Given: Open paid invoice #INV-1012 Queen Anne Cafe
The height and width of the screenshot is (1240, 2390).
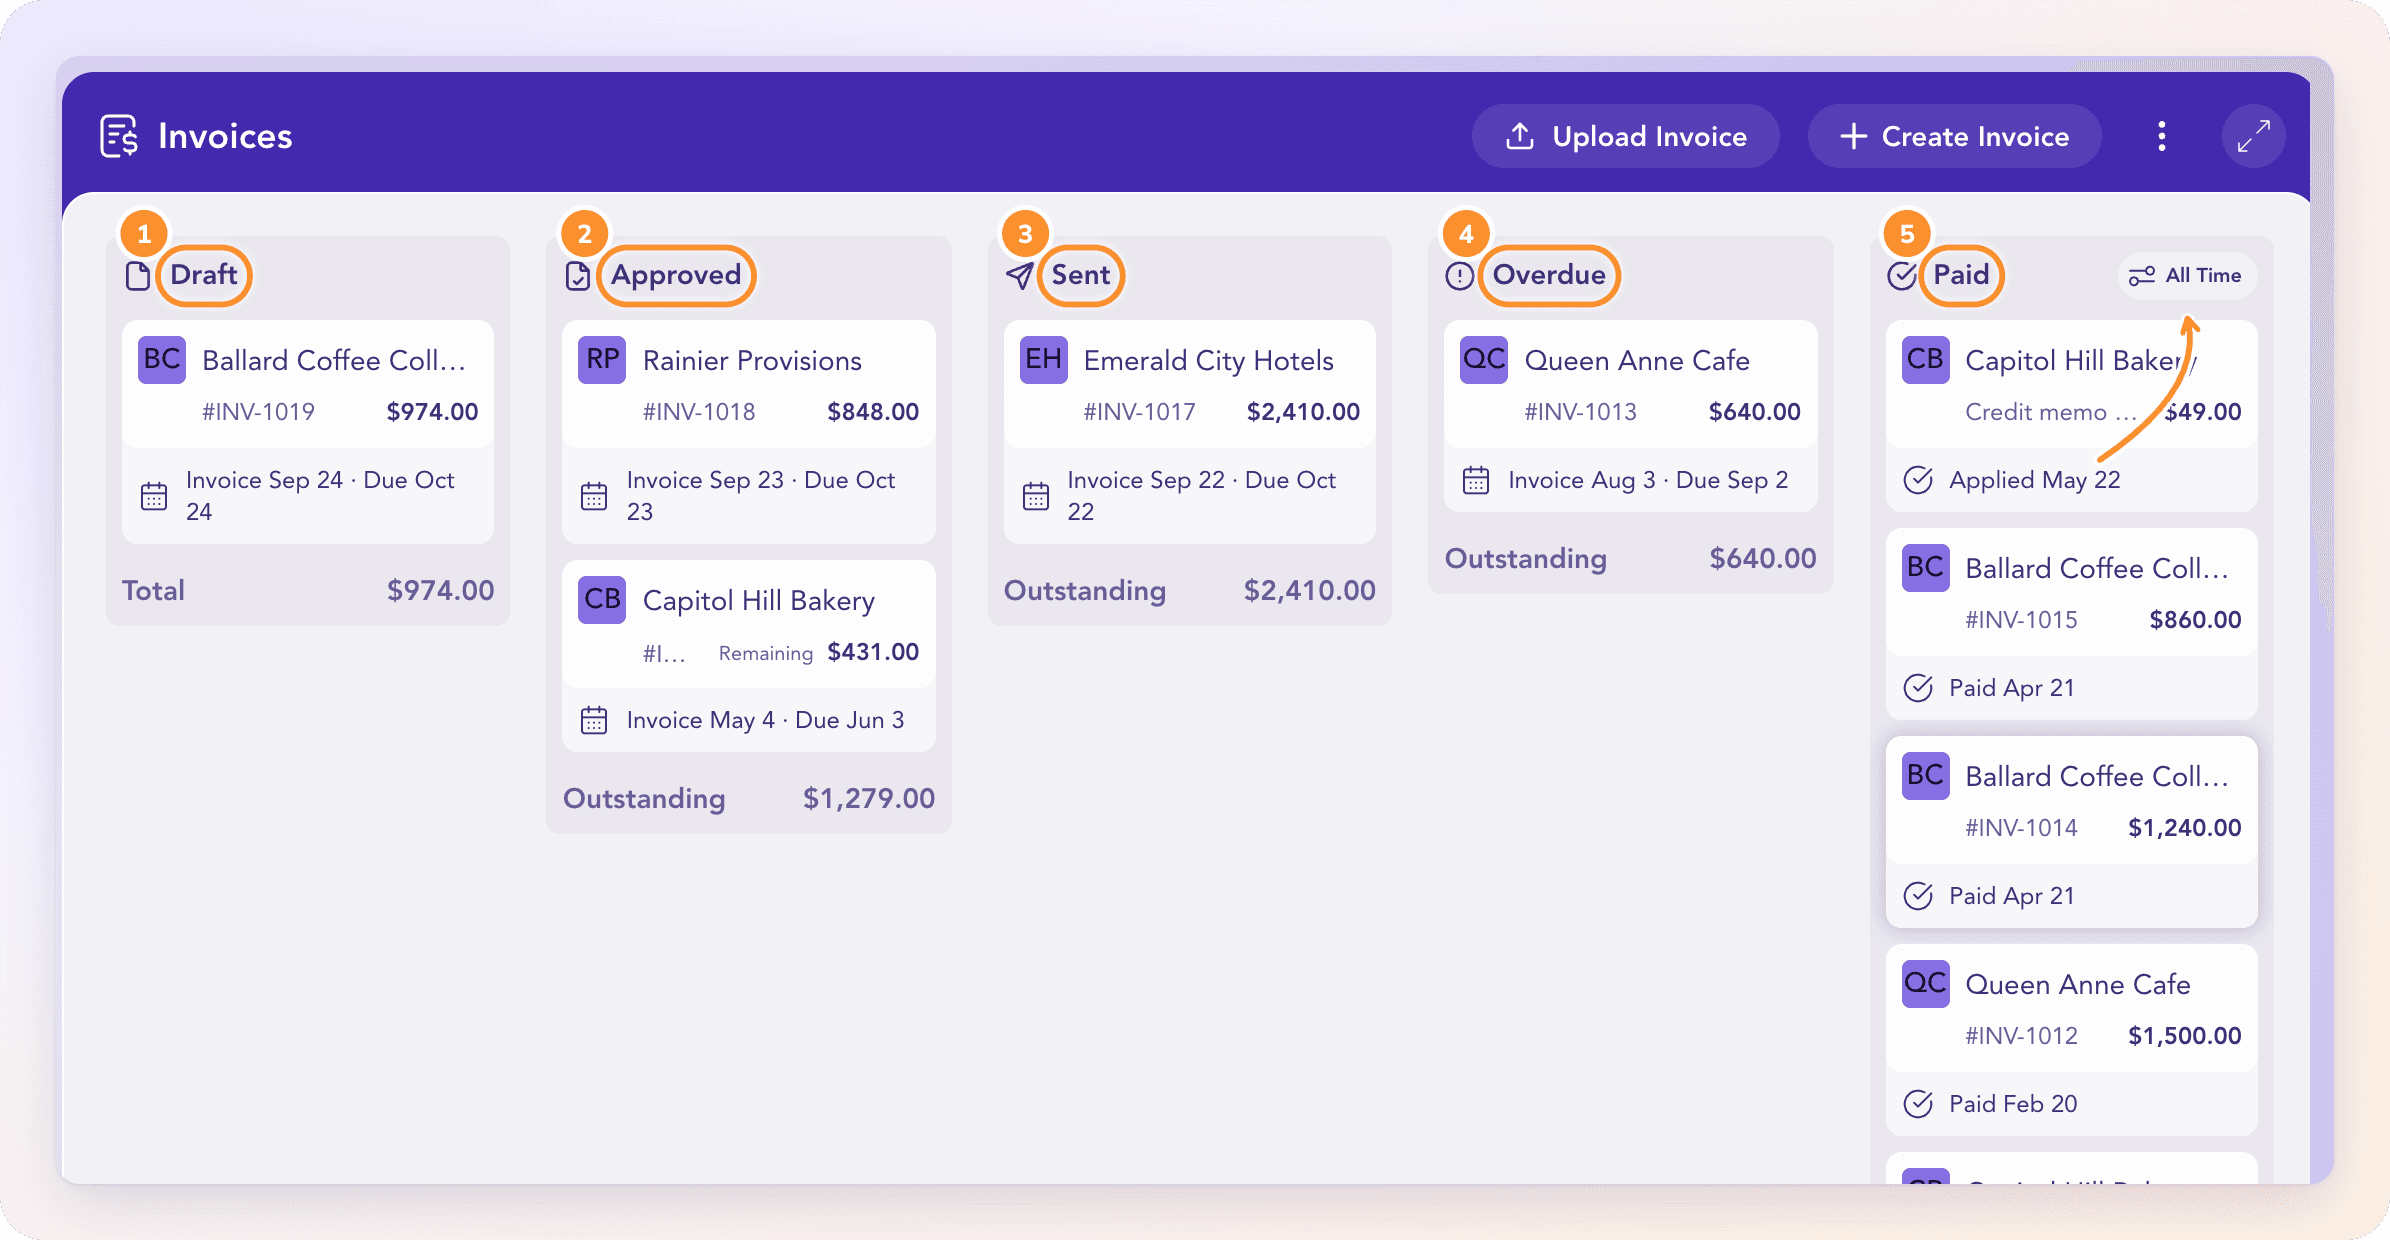Looking at the screenshot, I should 2072,1040.
